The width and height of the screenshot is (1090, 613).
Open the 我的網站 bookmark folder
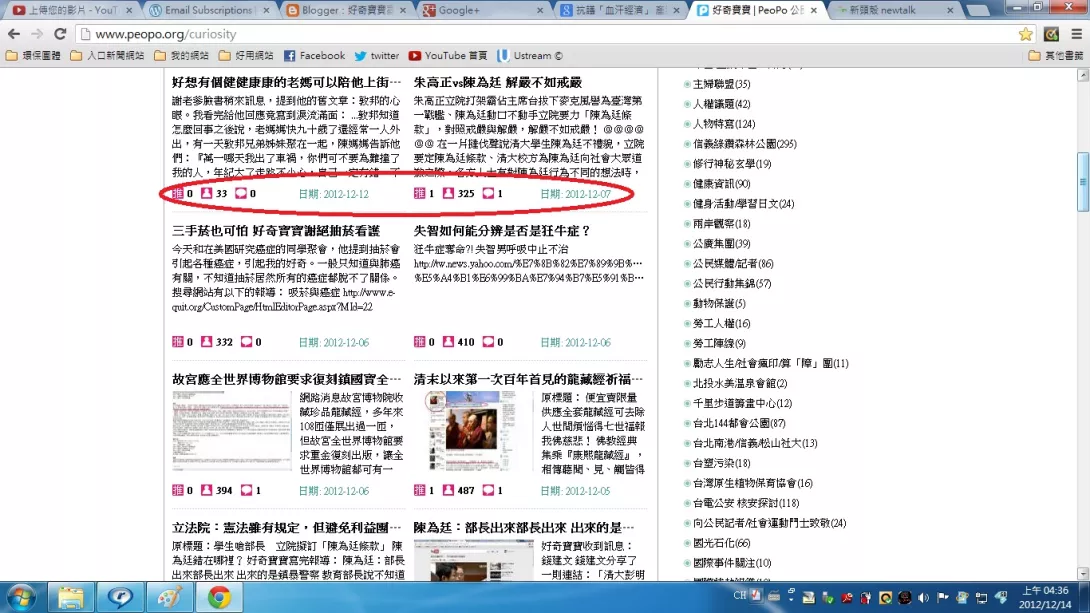pyautogui.click(x=181, y=56)
